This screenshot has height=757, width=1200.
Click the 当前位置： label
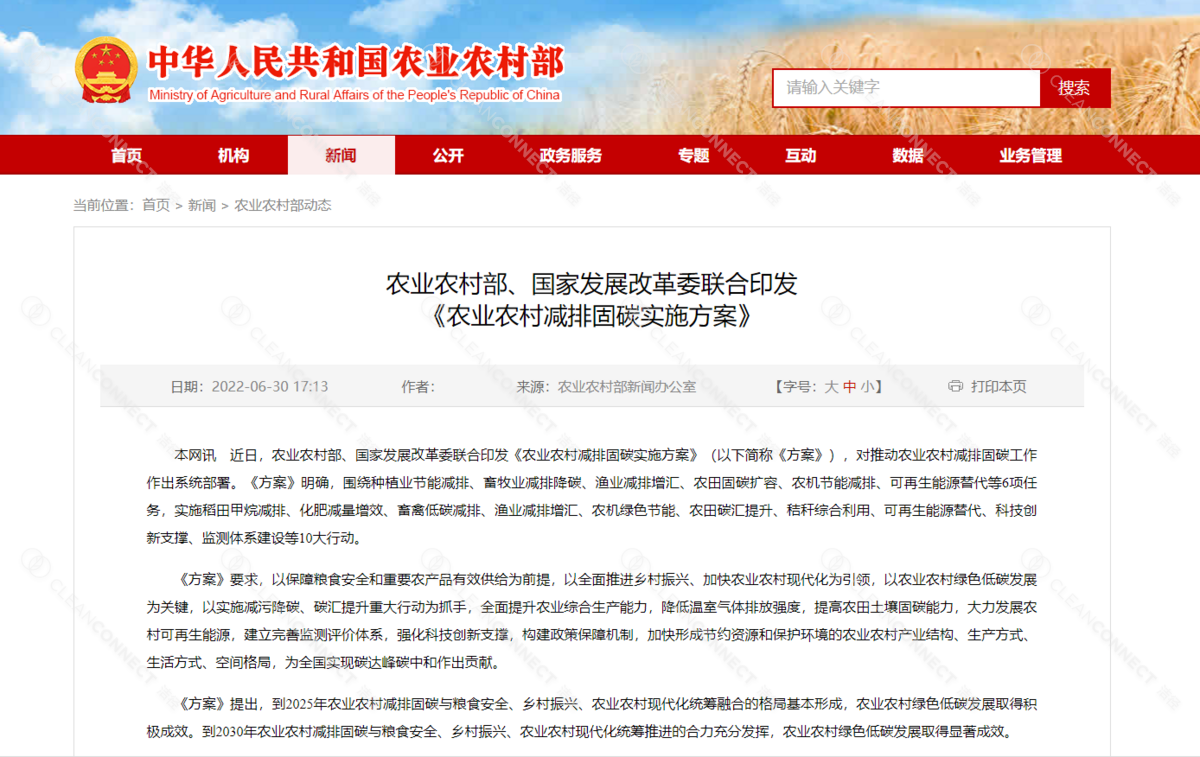tap(103, 205)
